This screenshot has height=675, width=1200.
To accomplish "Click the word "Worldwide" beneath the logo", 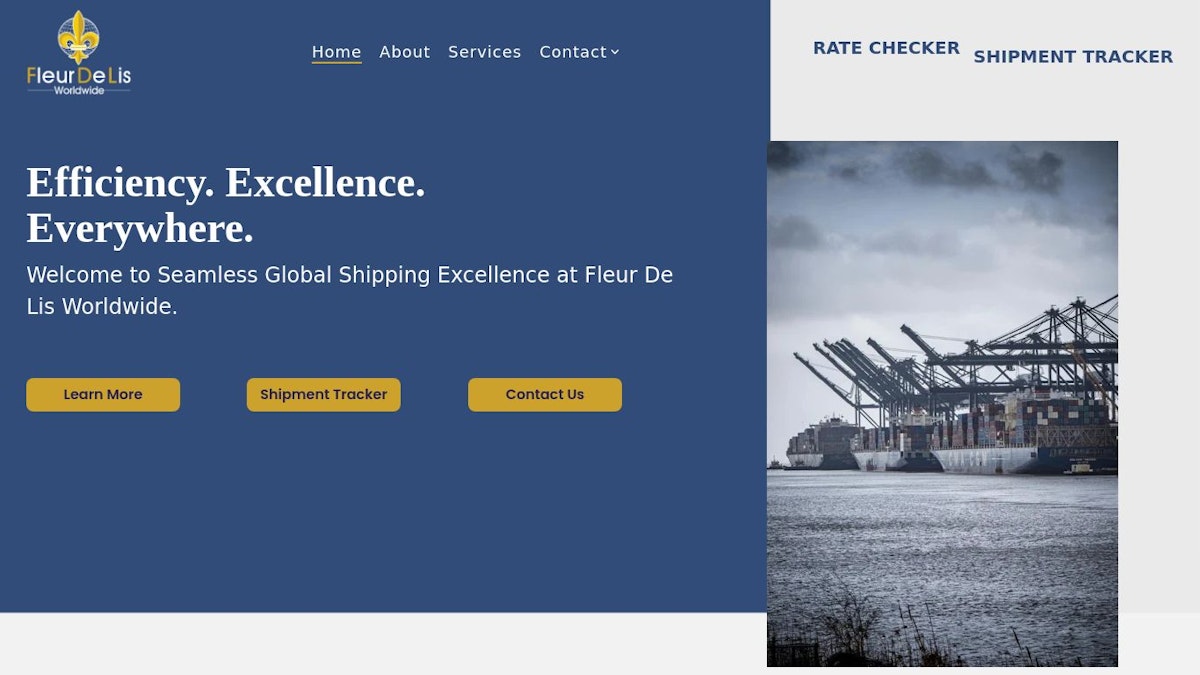I will click(x=78, y=90).
